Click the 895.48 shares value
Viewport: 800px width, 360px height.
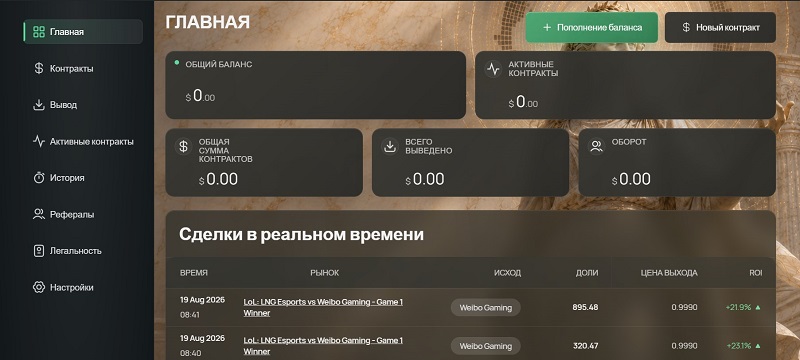[x=585, y=307]
